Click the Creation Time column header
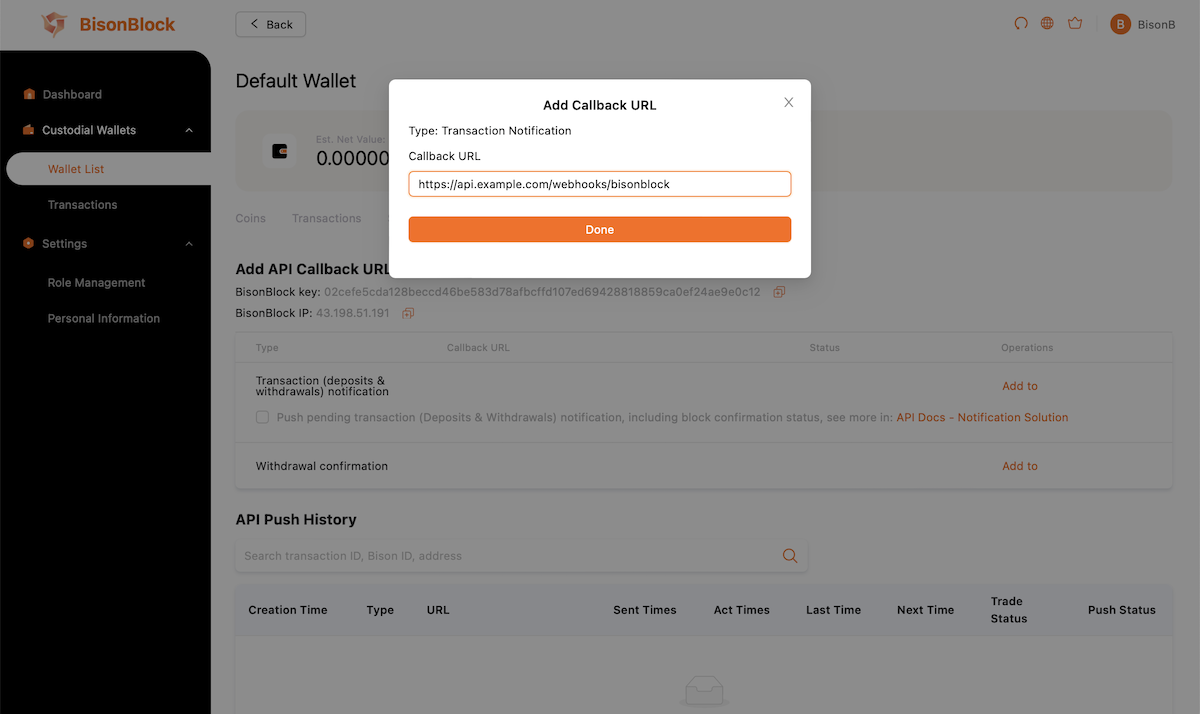Screen dimensions: 1200x714 coord(288,610)
